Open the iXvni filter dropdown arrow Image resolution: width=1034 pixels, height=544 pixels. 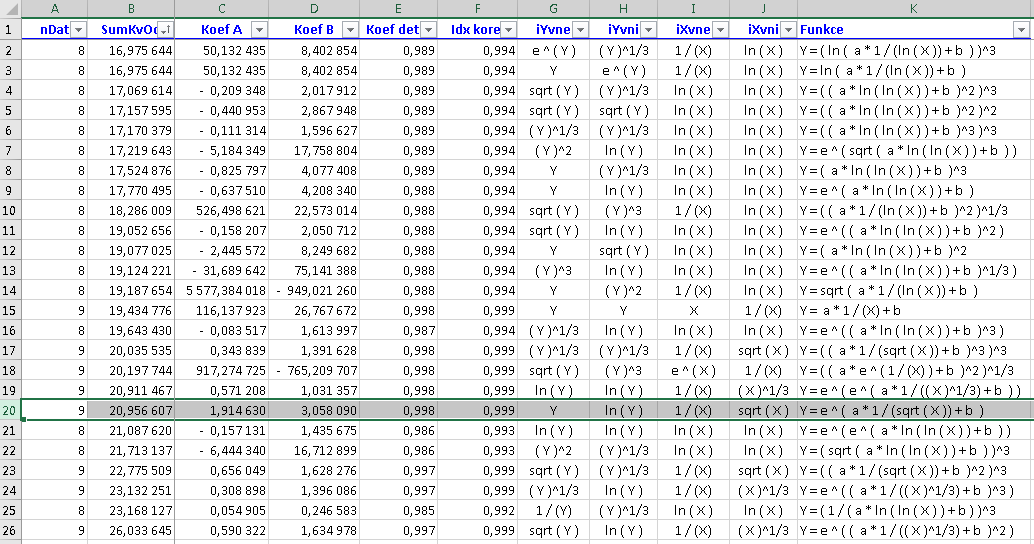(x=787, y=30)
